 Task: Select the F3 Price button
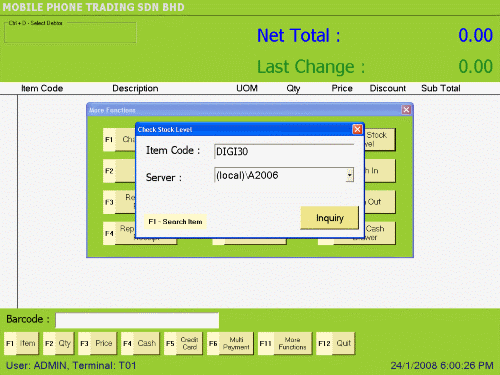pyautogui.click(x=98, y=343)
